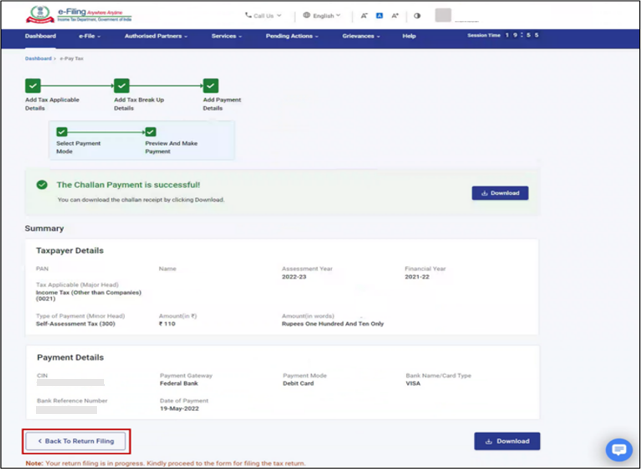Click Back To Return Filing button
Viewport: 643px width, 469px height.
[76, 440]
